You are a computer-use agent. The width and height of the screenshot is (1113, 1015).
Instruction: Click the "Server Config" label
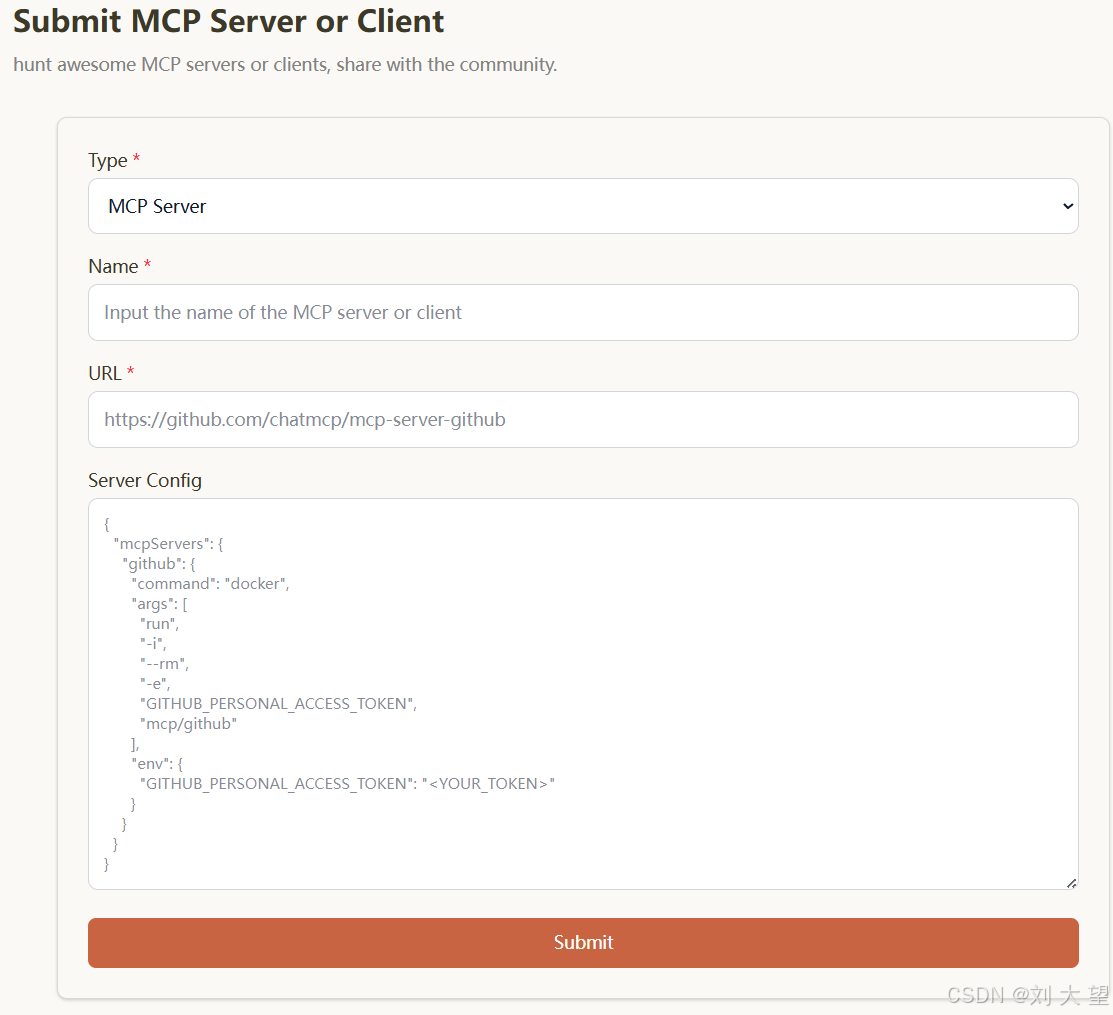pos(145,481)
